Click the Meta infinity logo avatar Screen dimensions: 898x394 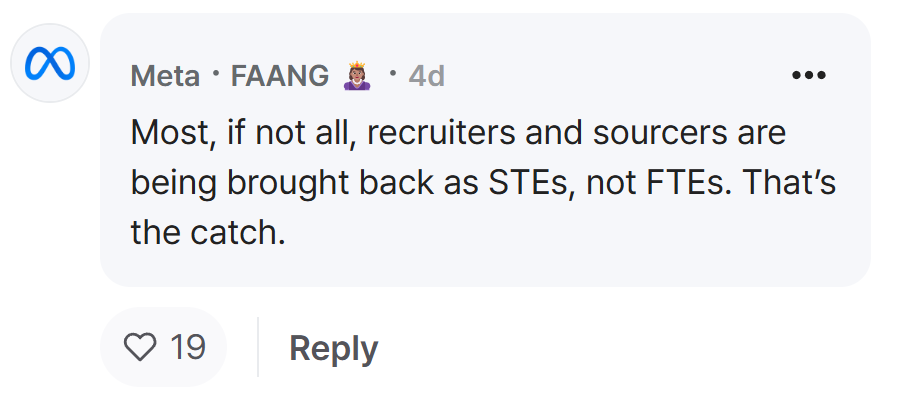(x=50, y=63)
